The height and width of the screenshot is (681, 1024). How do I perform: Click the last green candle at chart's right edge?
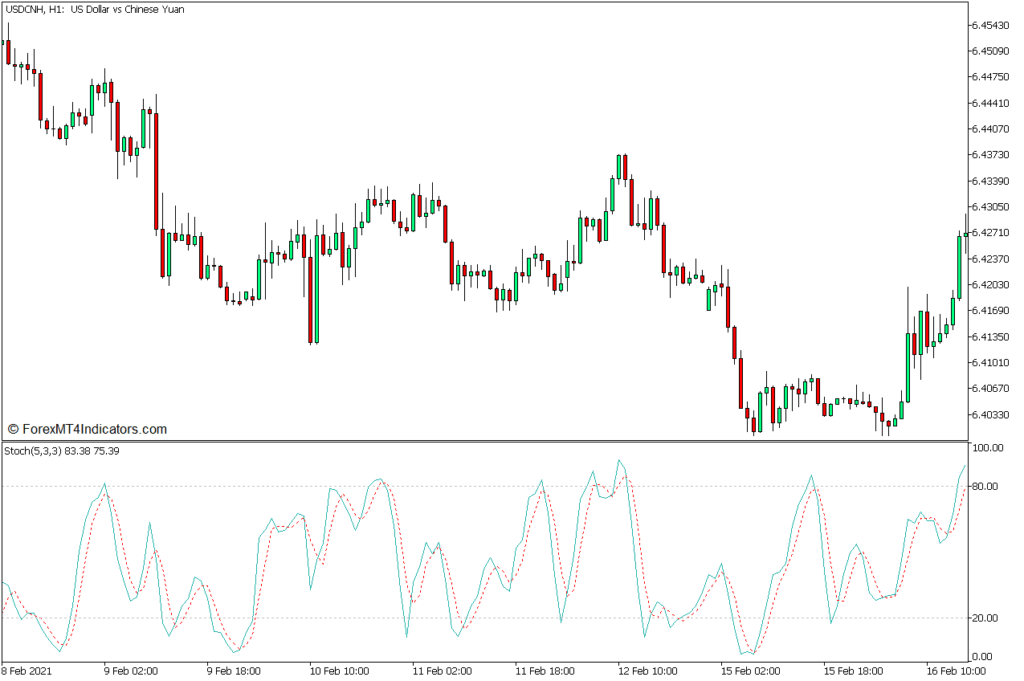(x=959, y=266)
